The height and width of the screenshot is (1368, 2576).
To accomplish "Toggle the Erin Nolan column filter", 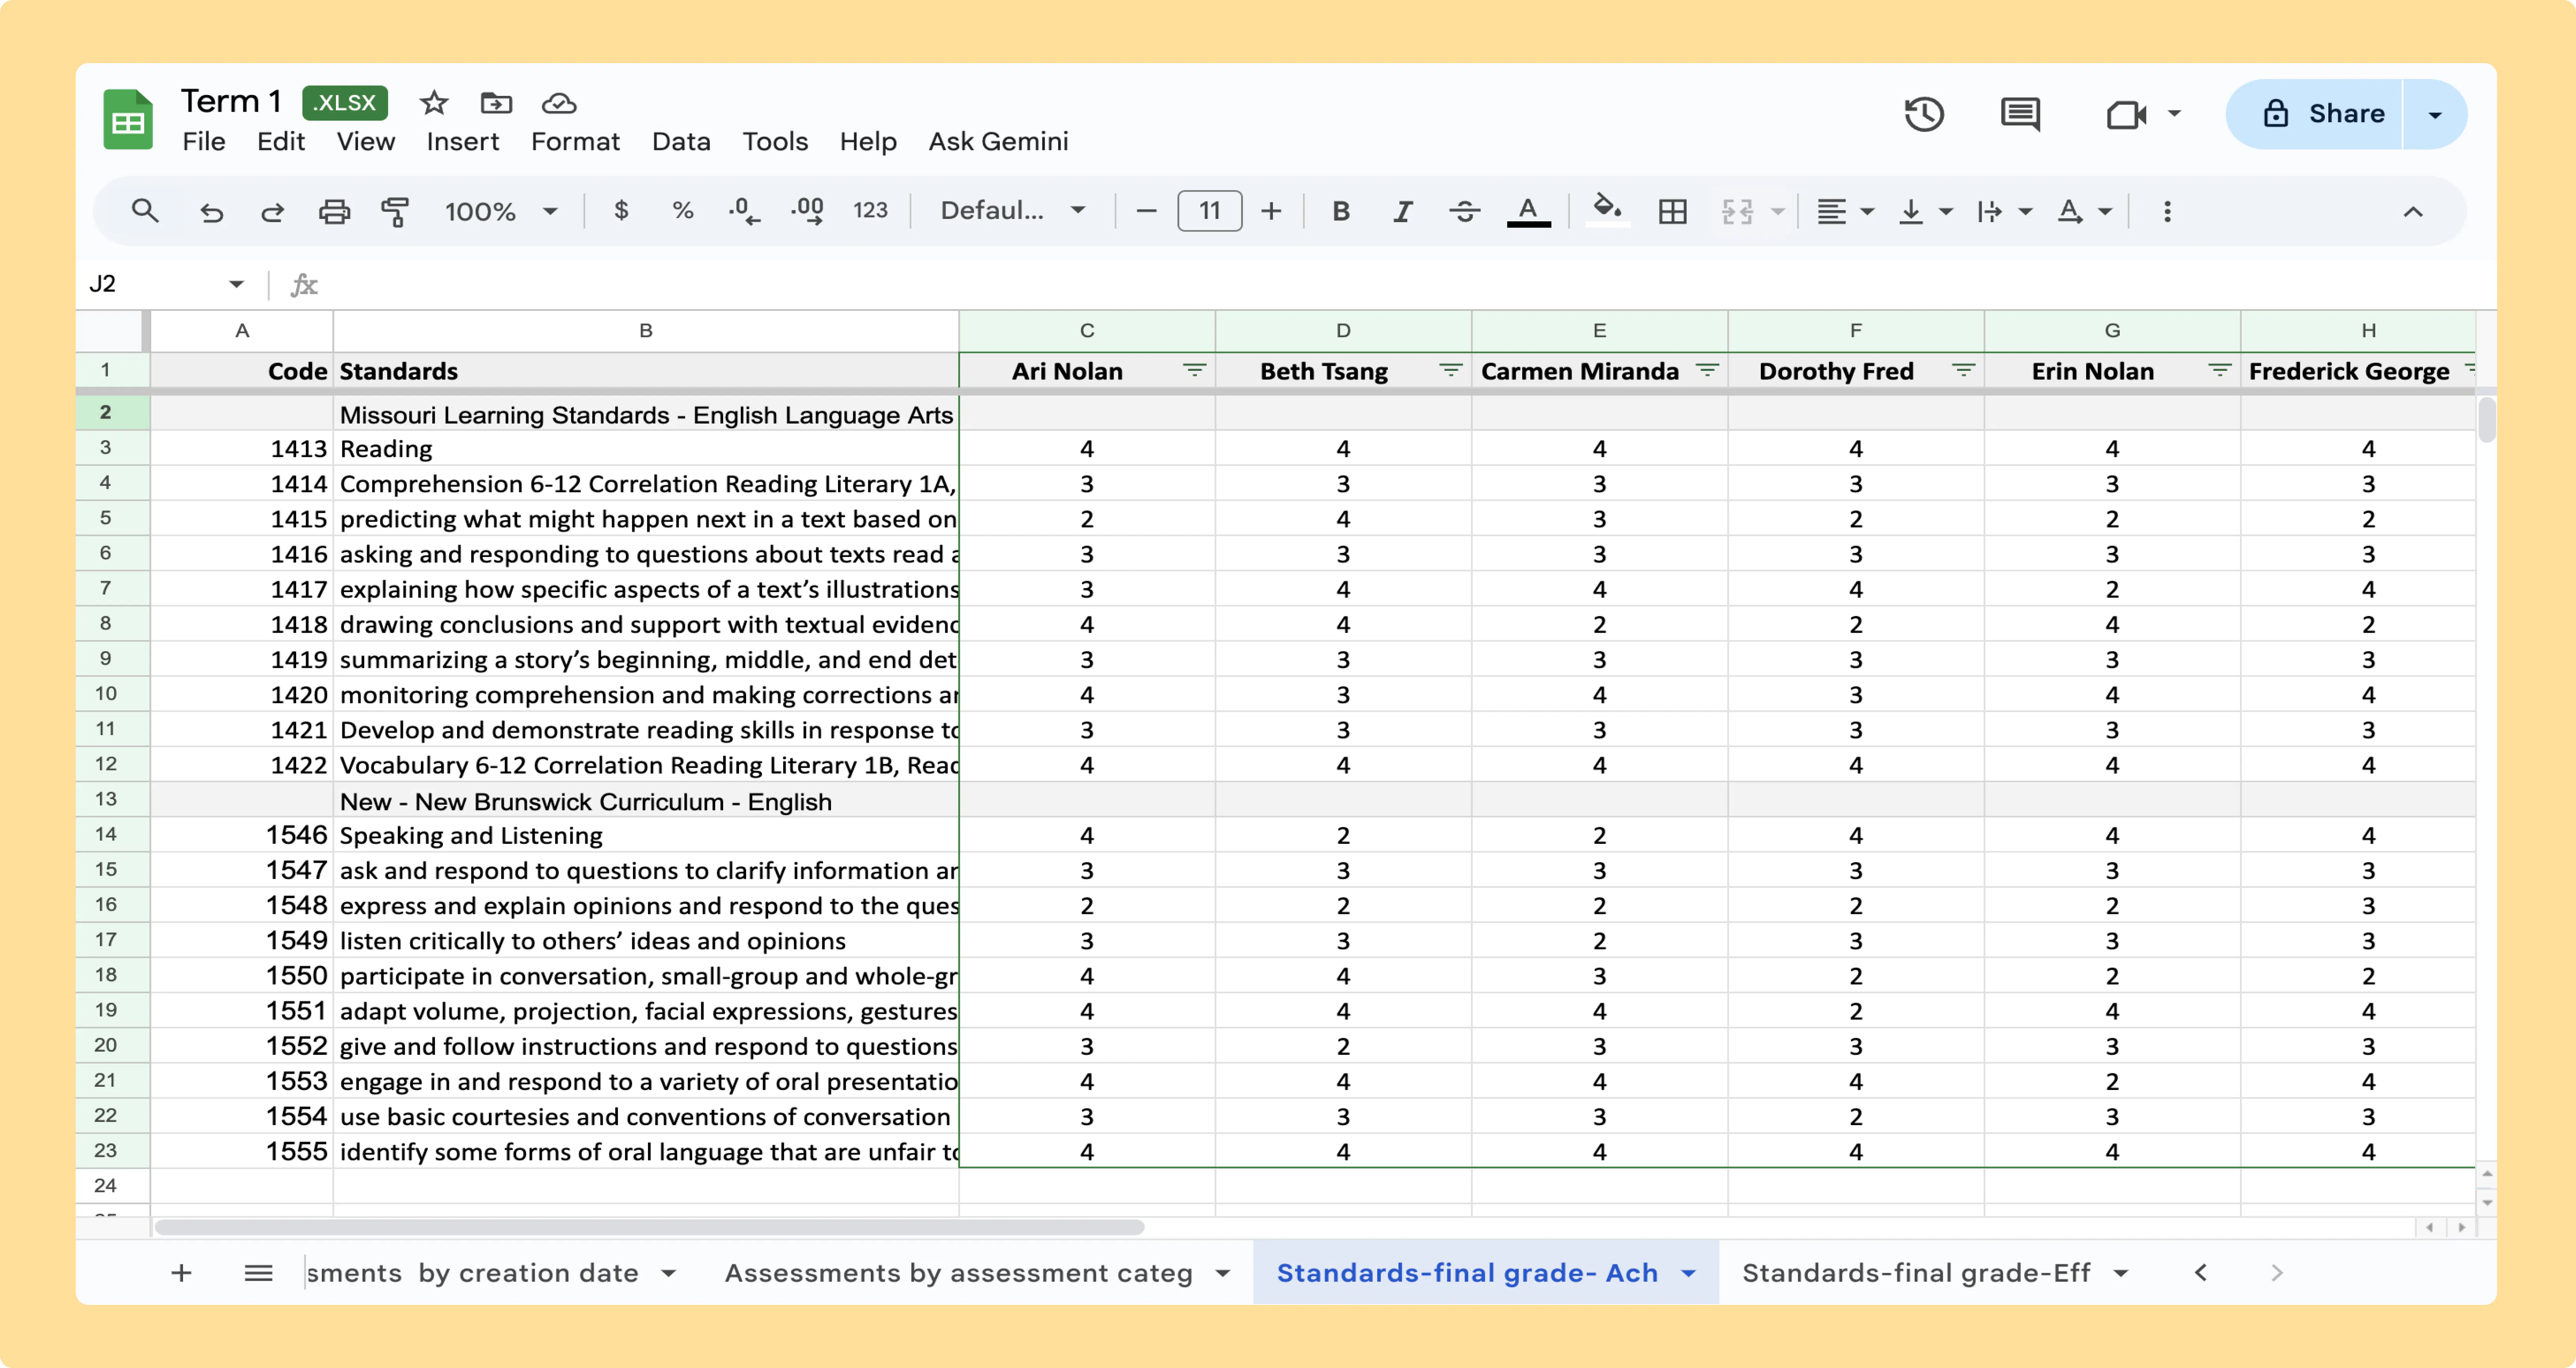I will (2219, 371).
